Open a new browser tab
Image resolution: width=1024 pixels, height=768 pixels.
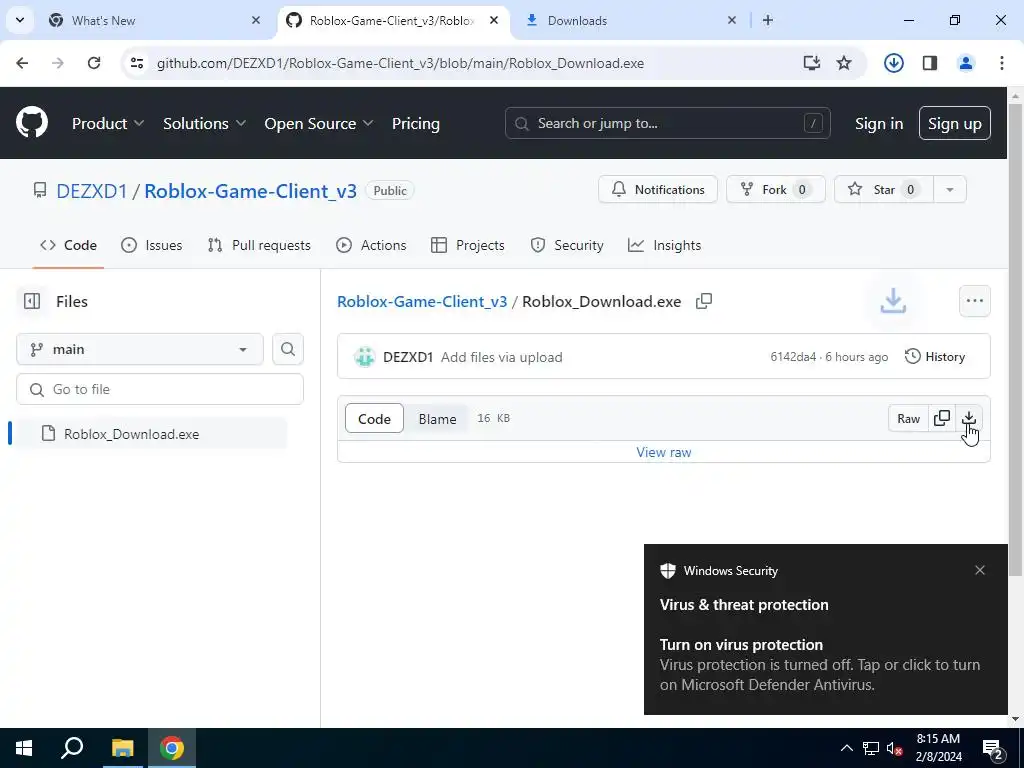point(768,20)
